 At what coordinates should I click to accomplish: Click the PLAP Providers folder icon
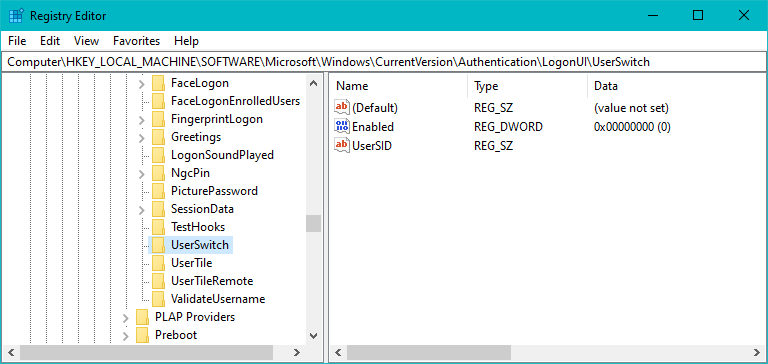(142, 317)
